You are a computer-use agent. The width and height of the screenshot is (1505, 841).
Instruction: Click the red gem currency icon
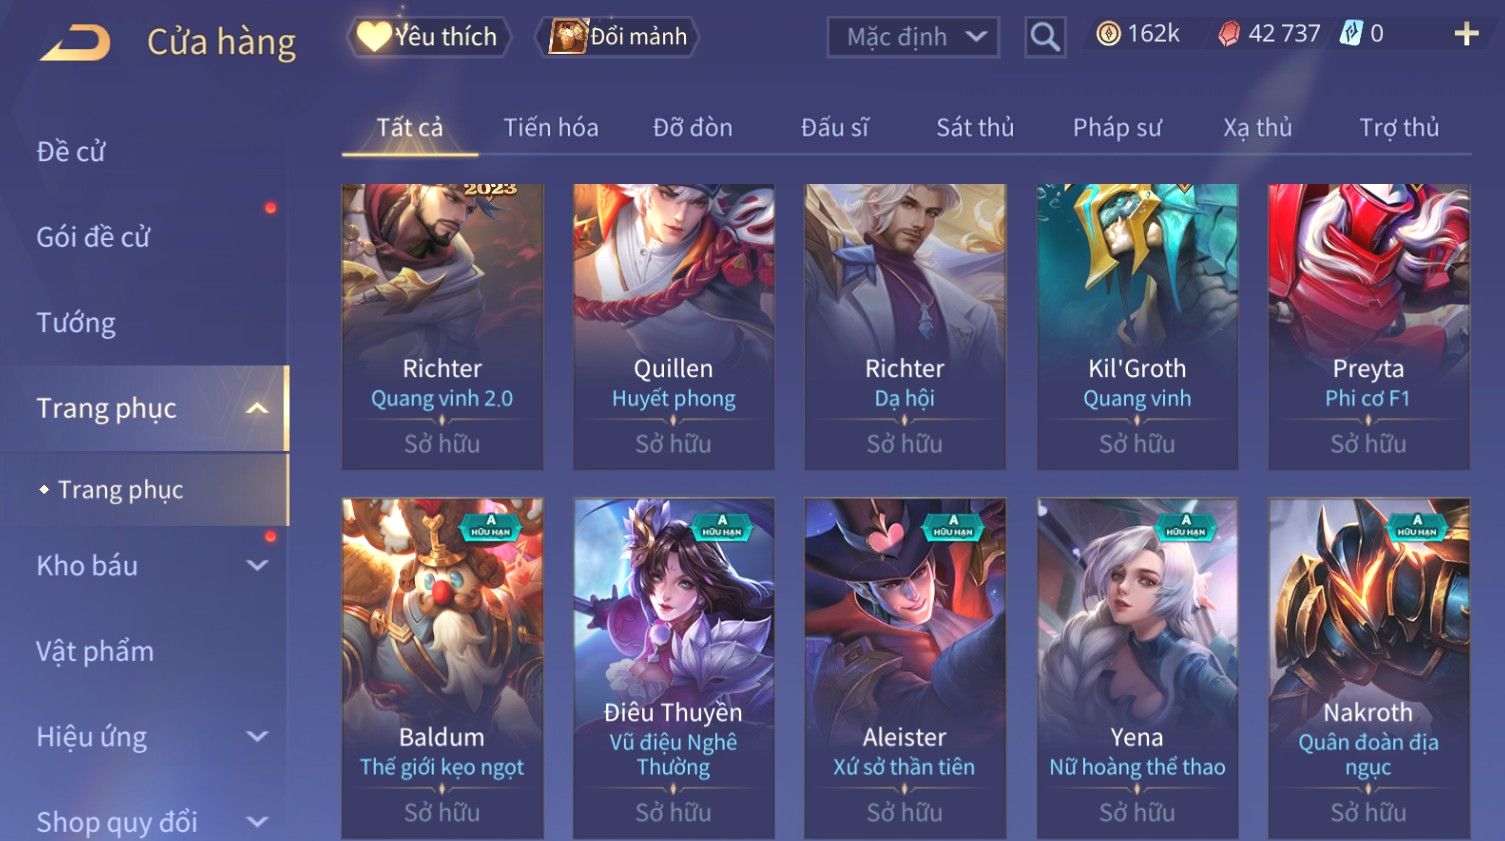click(1228, 34)
